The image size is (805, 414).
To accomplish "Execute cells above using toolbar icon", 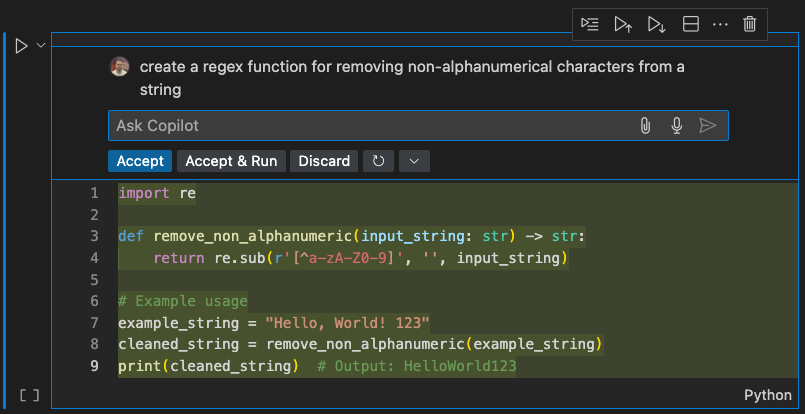I will (623, 24).
